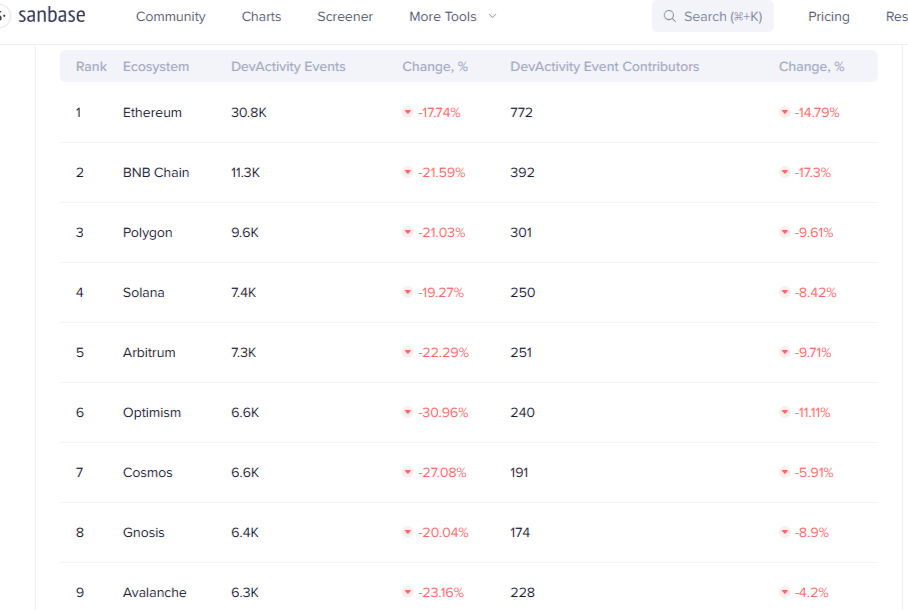Sort by DevActivity Events column
Screen dimensions: 908x610
[288, 67]
